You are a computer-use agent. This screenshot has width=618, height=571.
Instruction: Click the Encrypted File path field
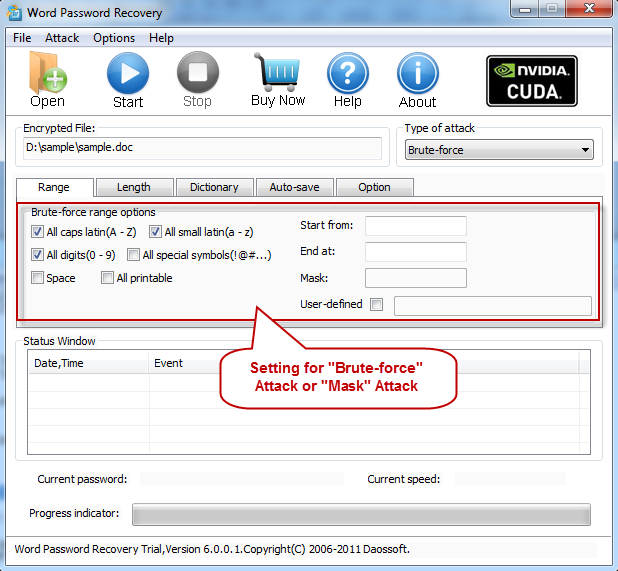click(202, 148)
